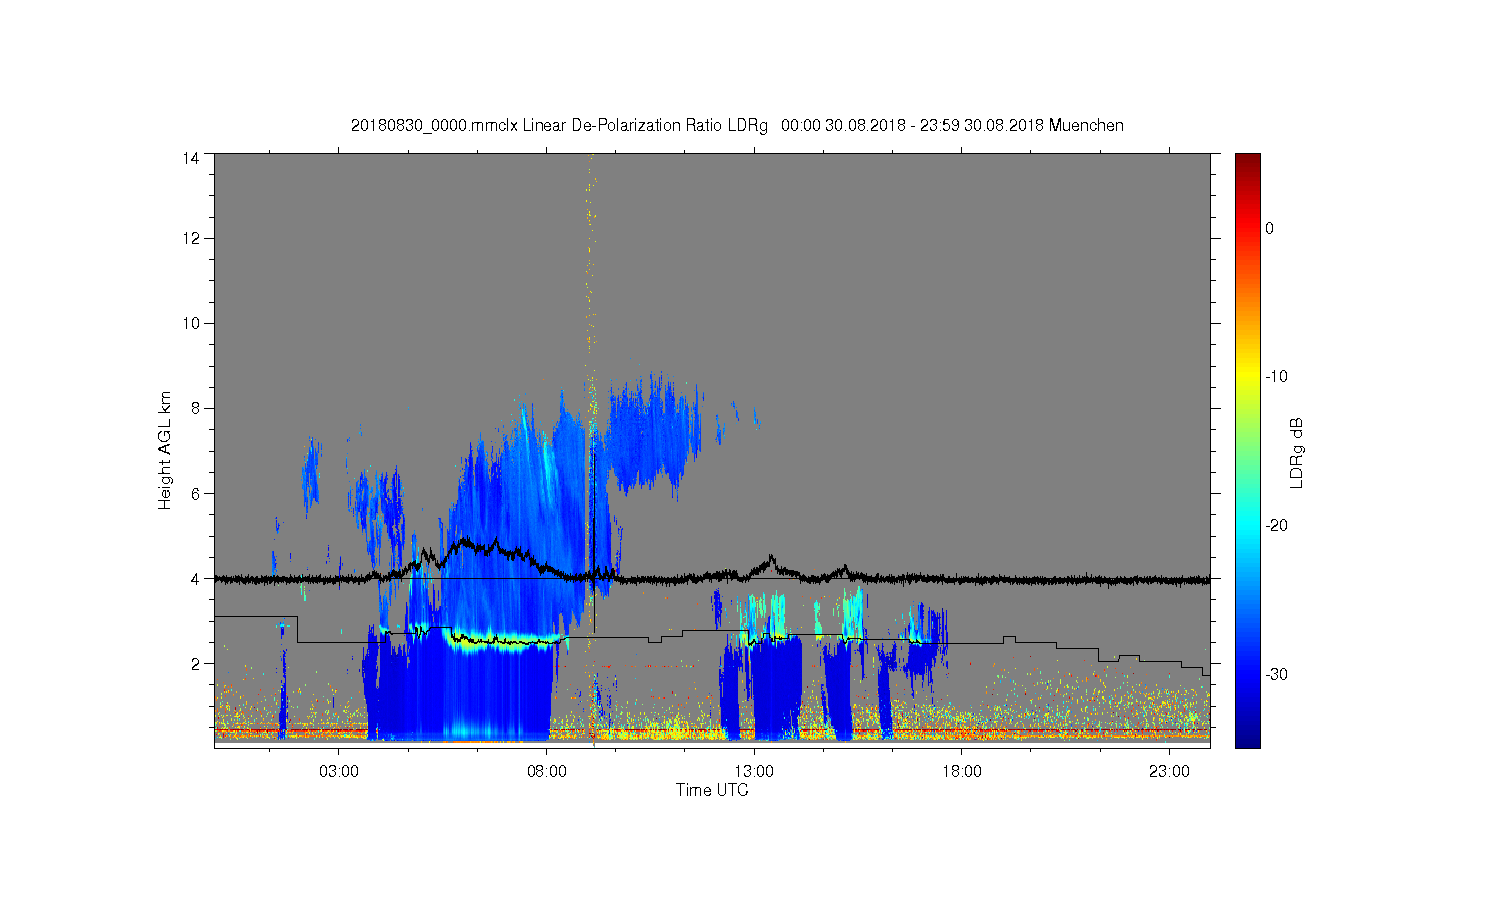The width and height of the screenshot is (1500, 900).
Task: Click the 2 km height tick label
Action: (195, 663)
